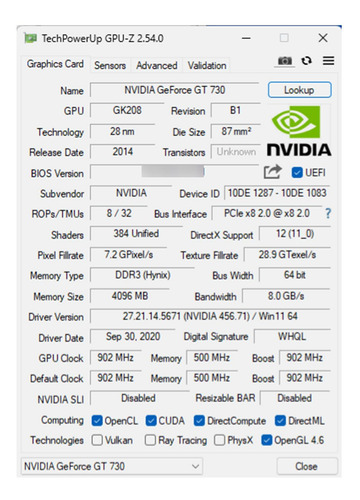This screenshot has width=360, height=500.
Task: Click the NVIDIA logo image
Action: (299, 131)
